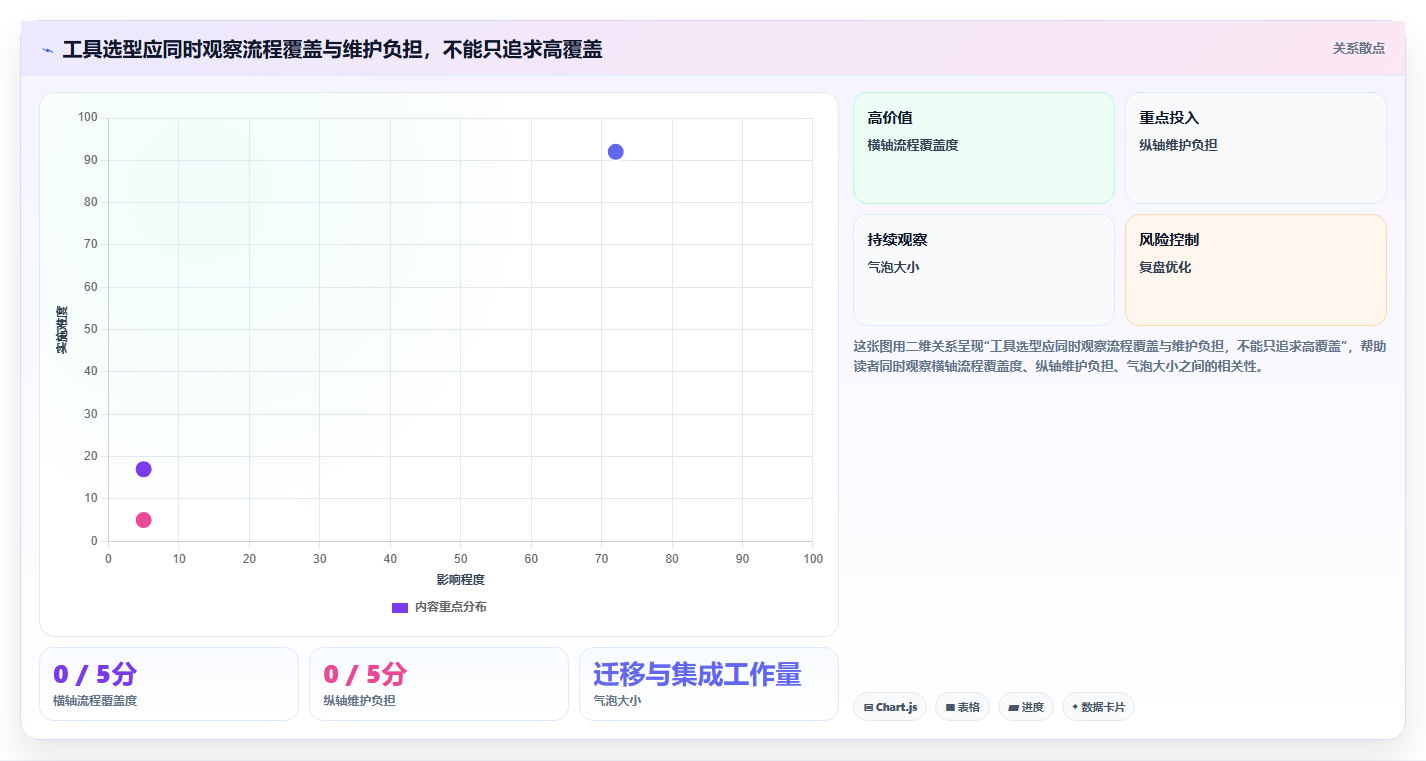The height and width of the screenshot is (761, 1426).
Task: Click the pink data point at the bottom left of the chart
Action: point(143,520)
